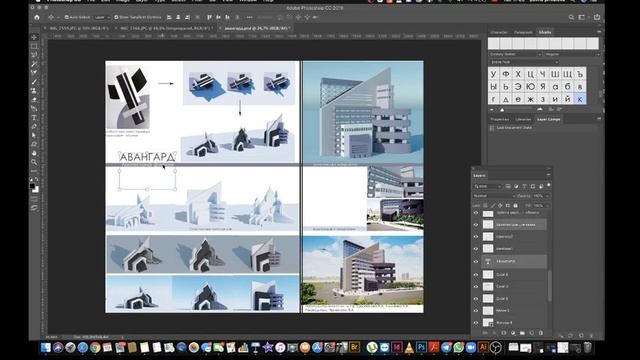Screen dimensions: 640x360
Task: Switch to the Libraries tab
Action: point(523,119)
